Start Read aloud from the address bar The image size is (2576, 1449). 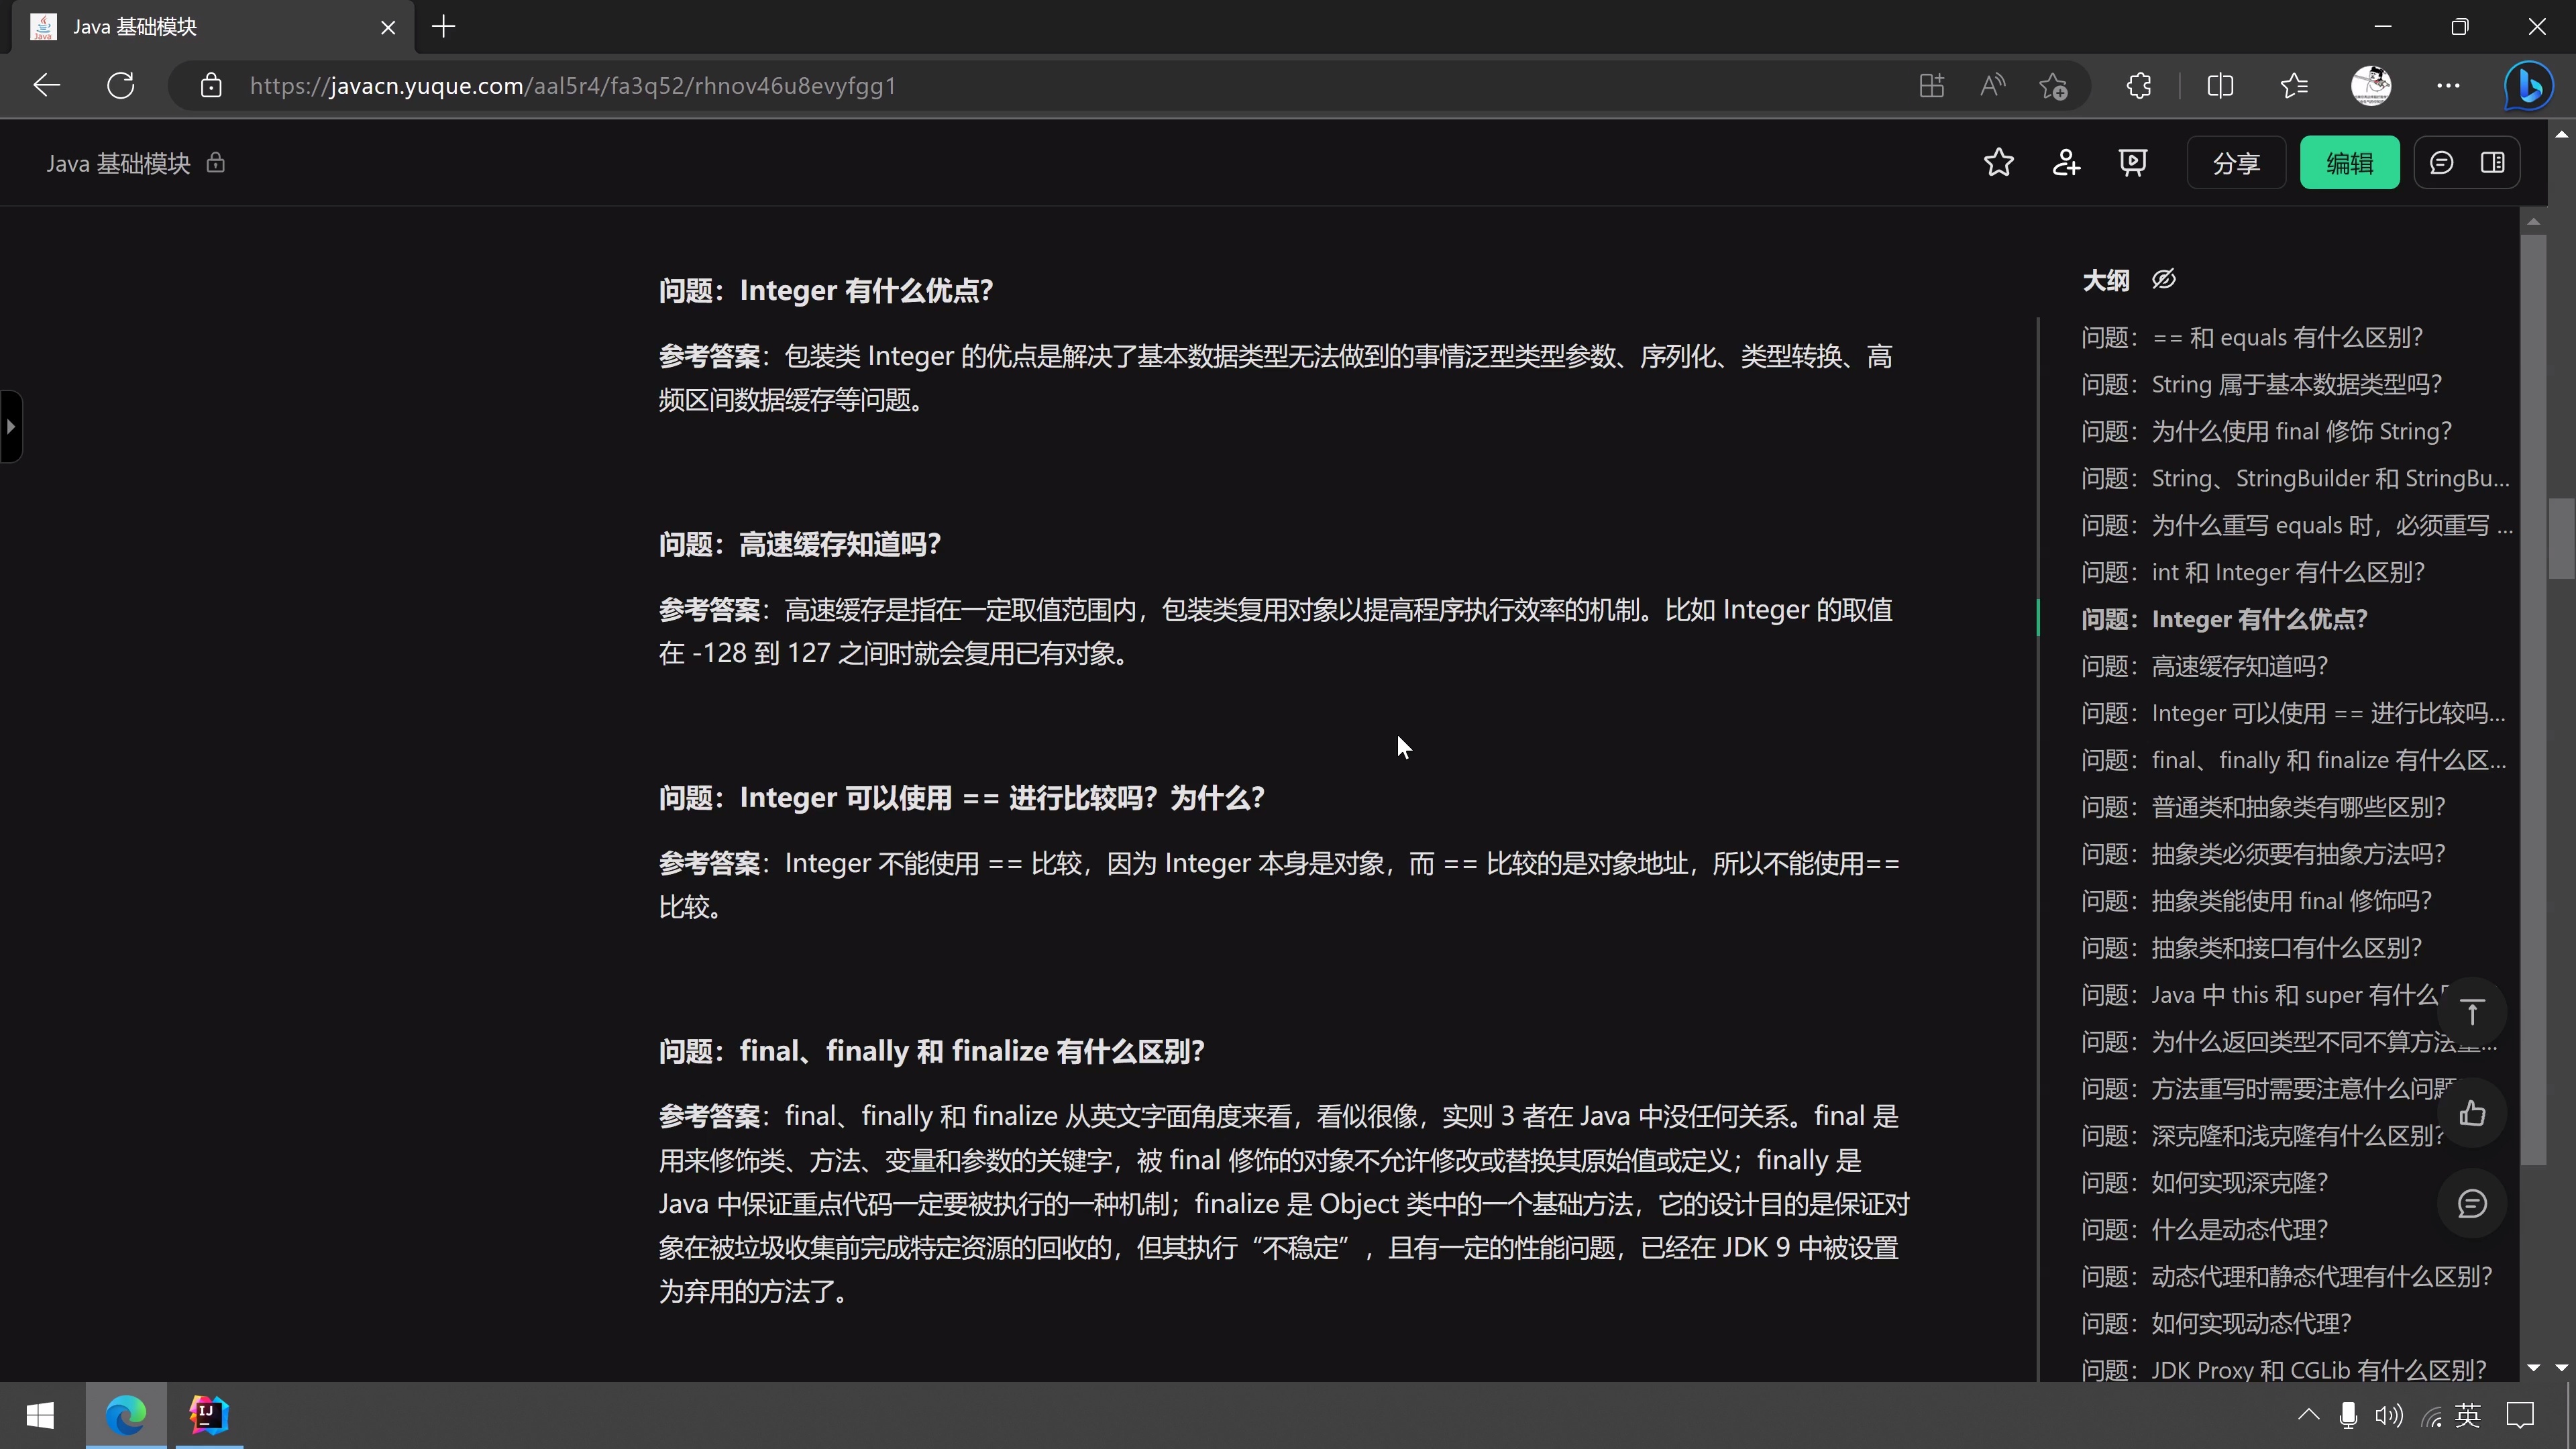click(1991, 85)
